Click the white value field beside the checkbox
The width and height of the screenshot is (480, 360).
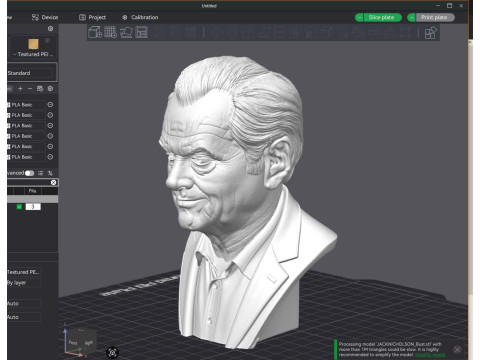coord(33,207)
